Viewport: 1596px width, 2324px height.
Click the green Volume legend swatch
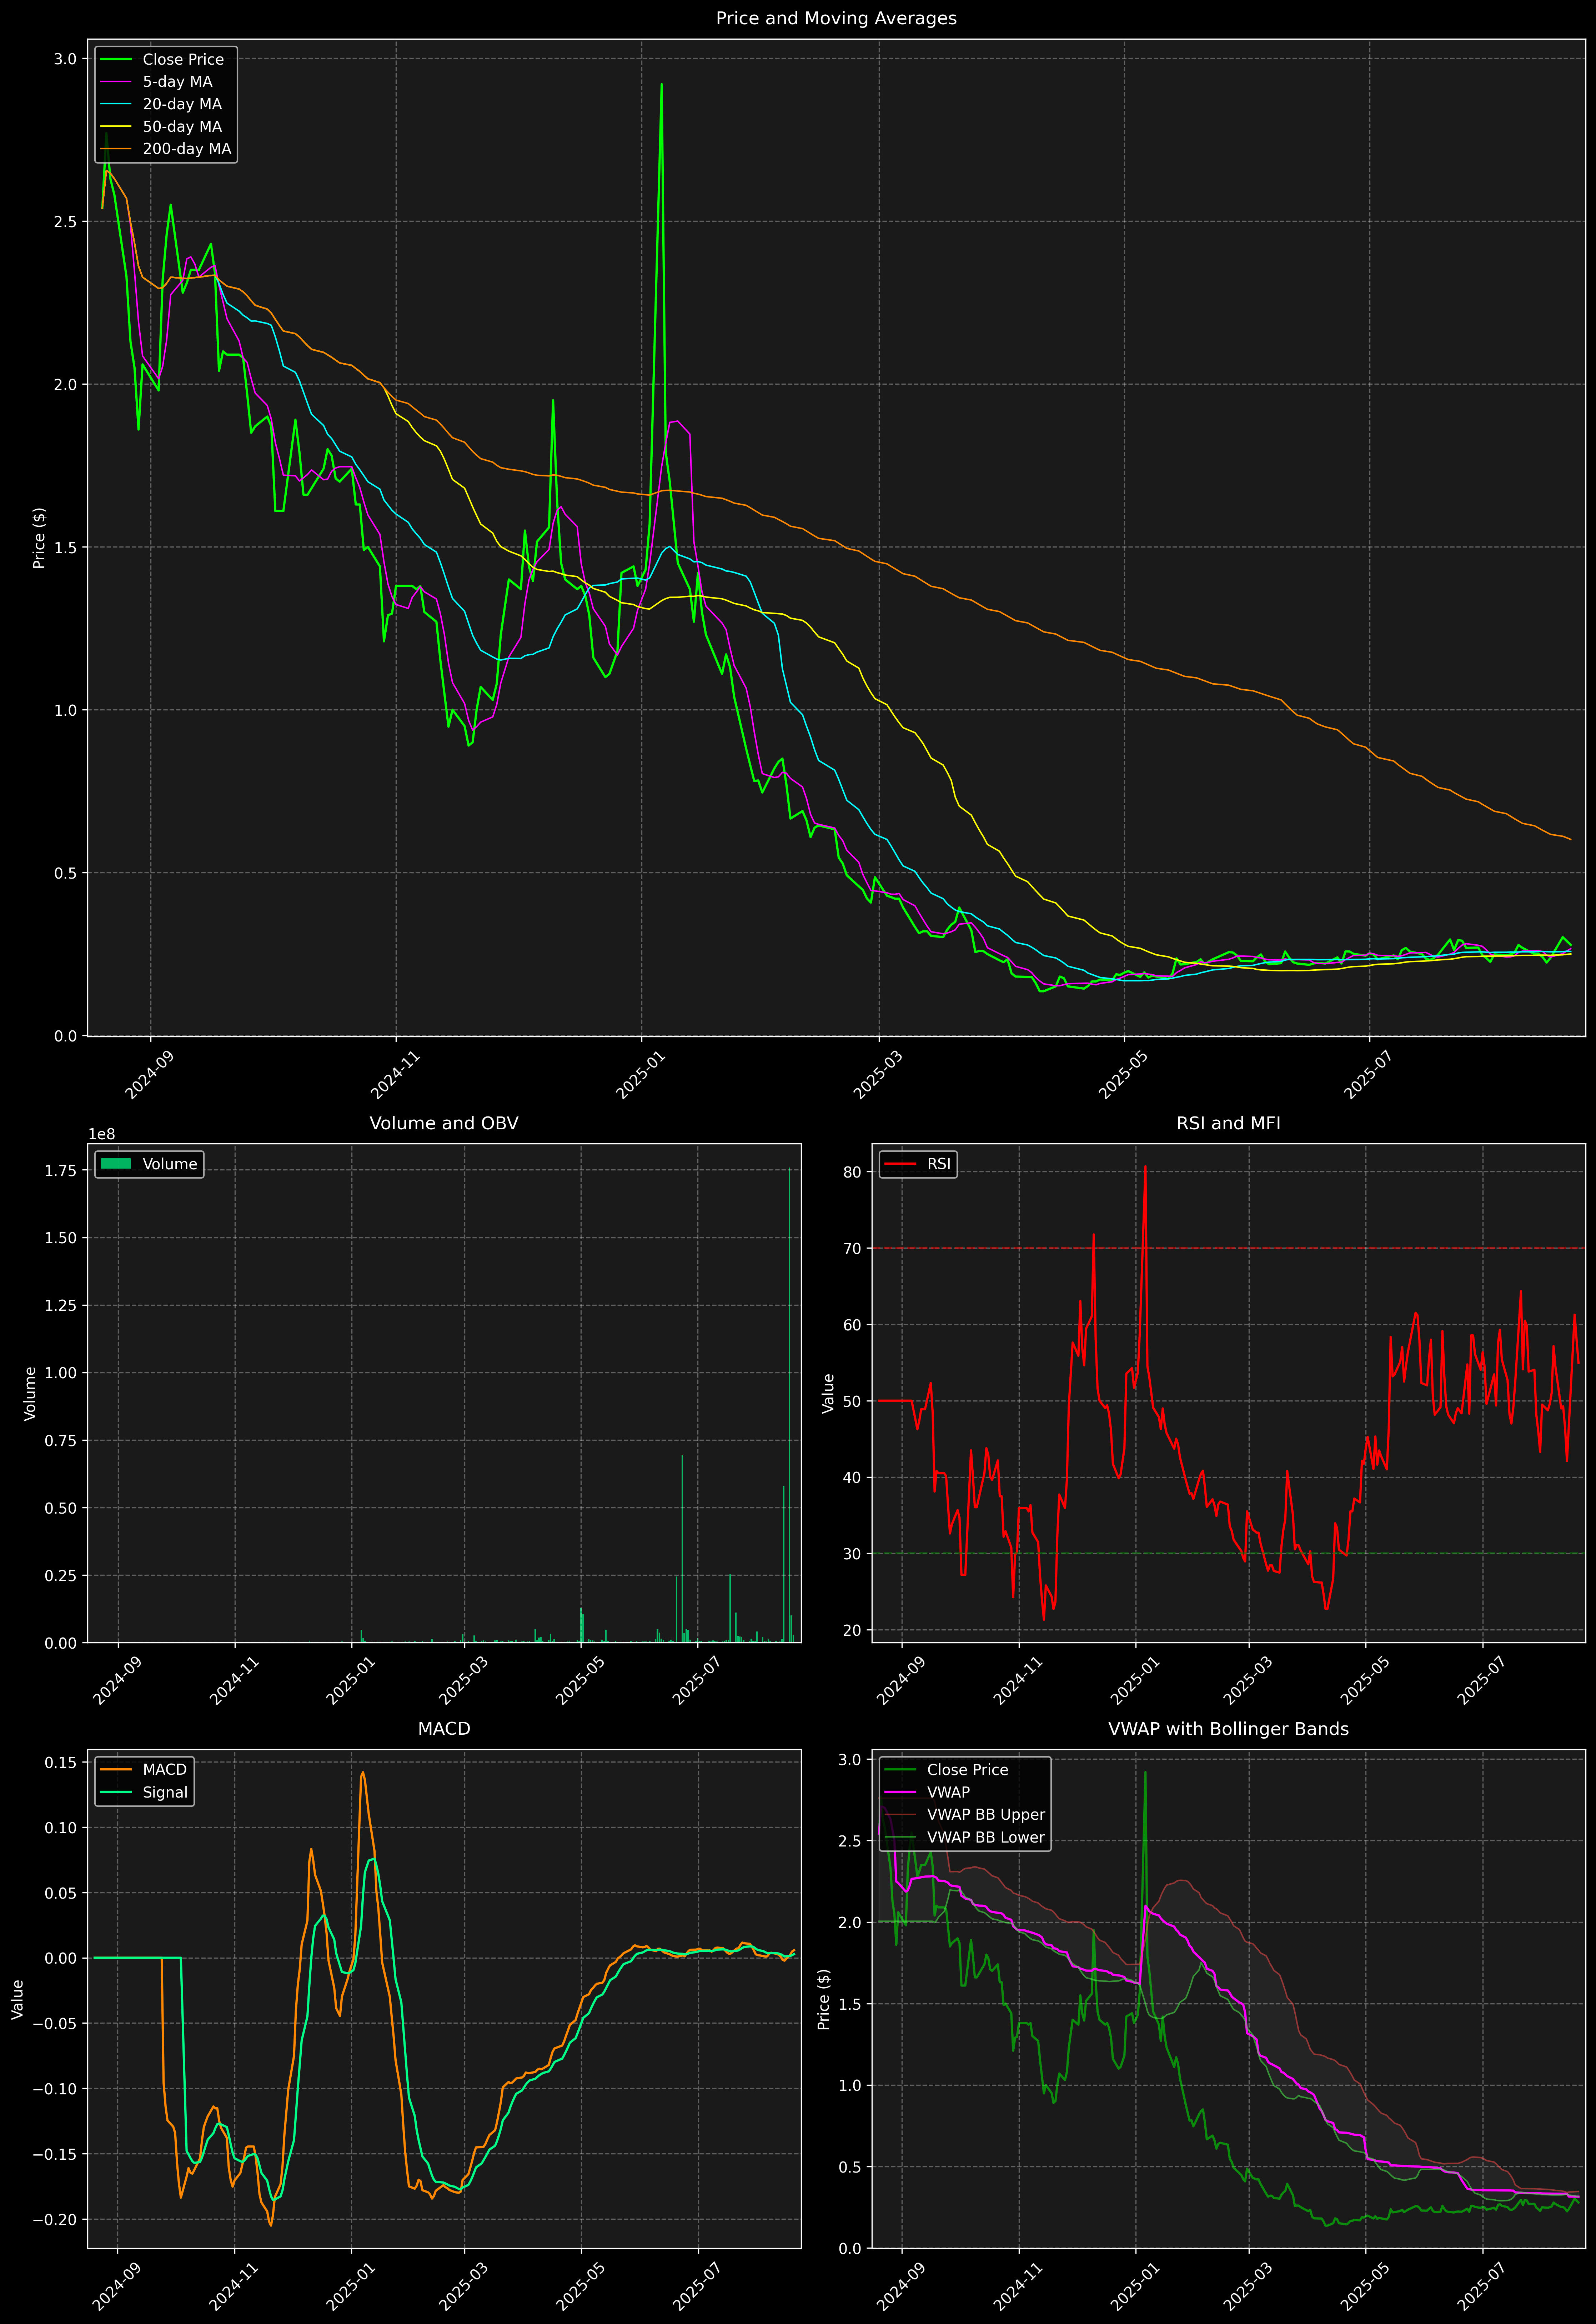coord(116,1164)
